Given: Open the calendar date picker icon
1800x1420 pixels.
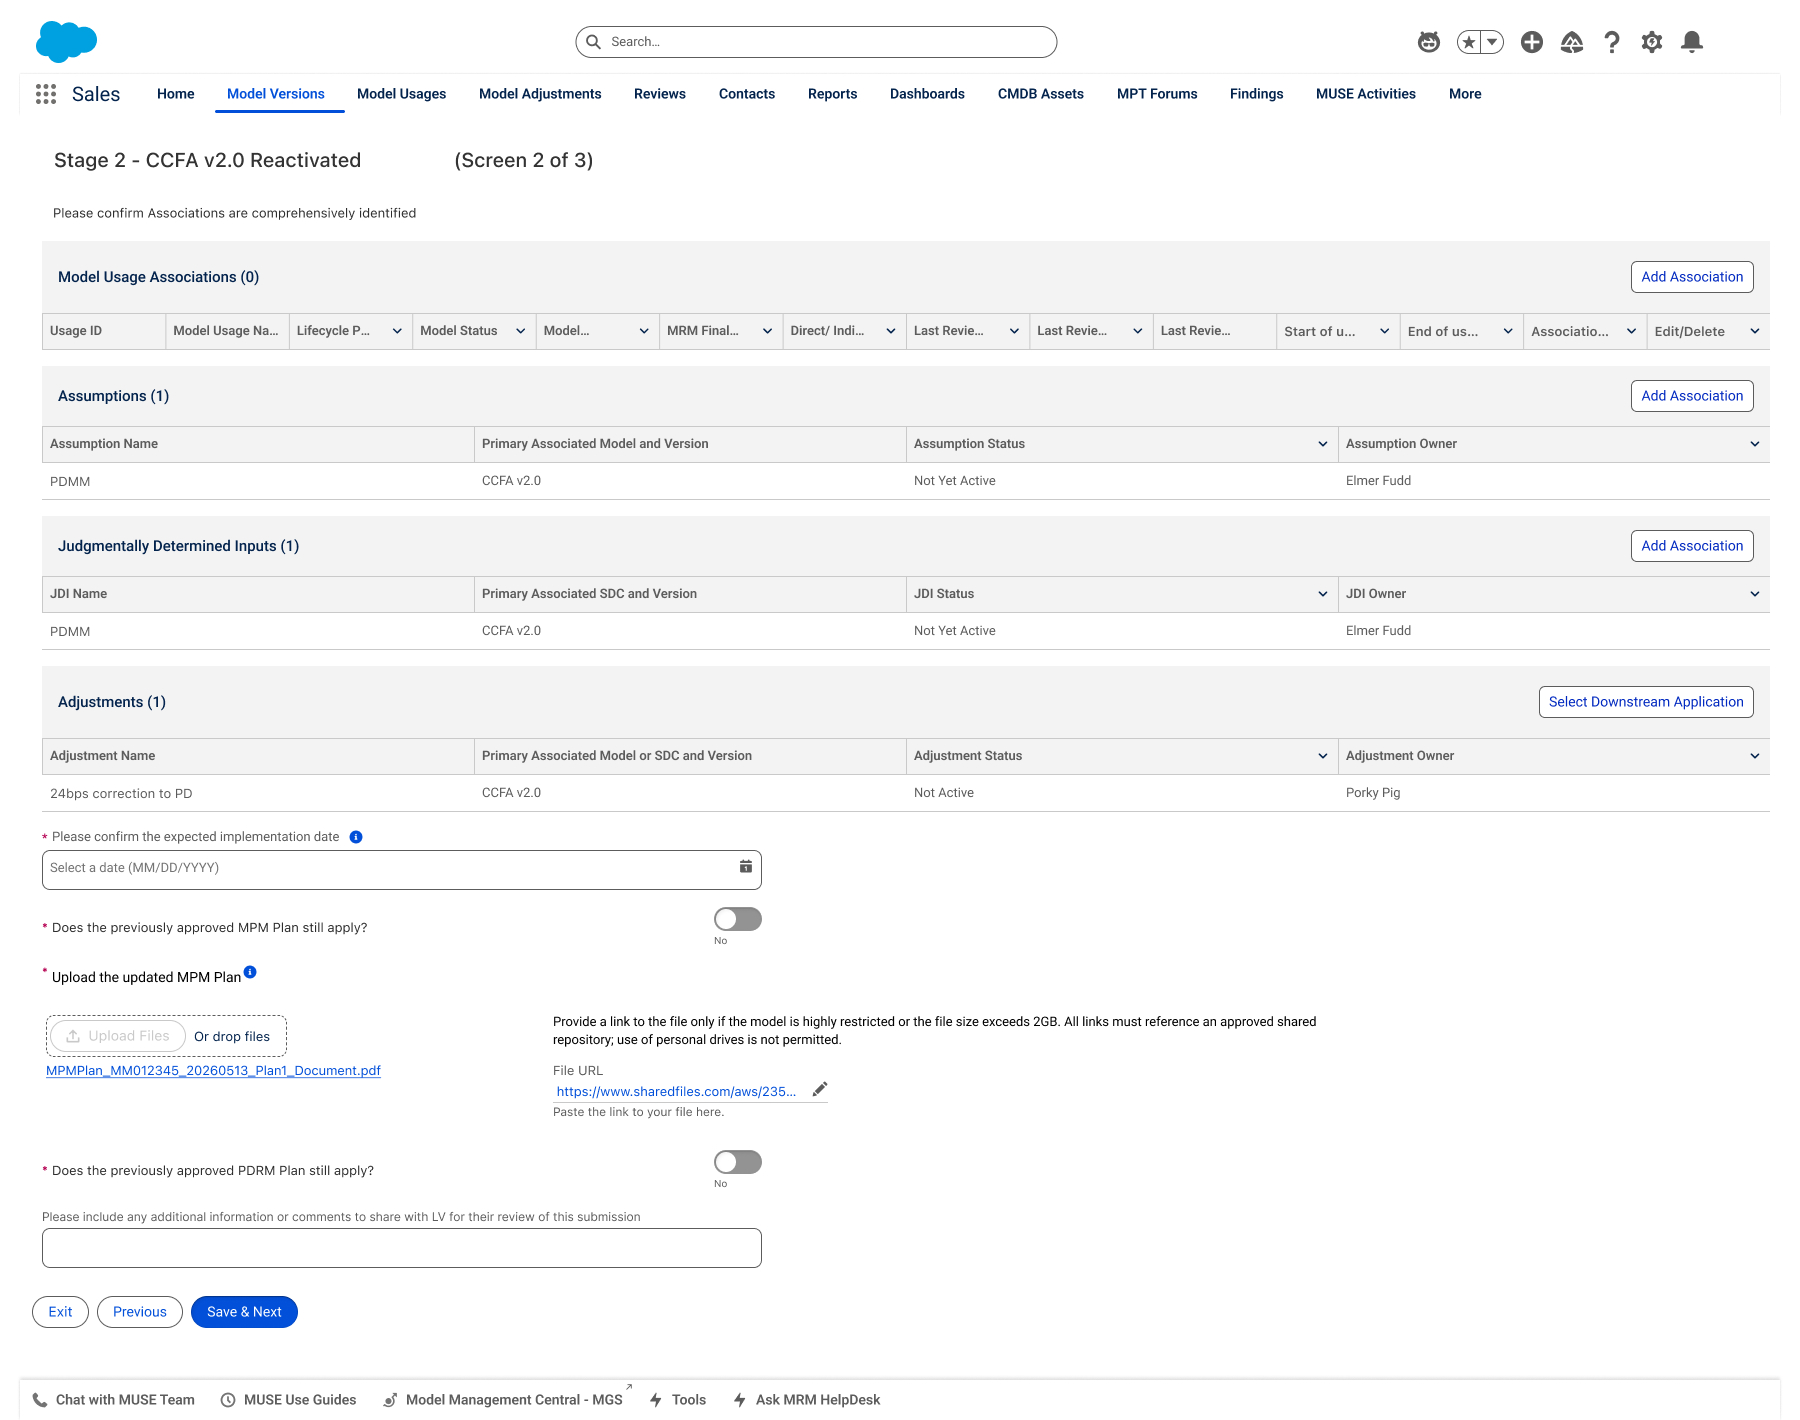Looking at the screenshot, I should tap(746, 867).
